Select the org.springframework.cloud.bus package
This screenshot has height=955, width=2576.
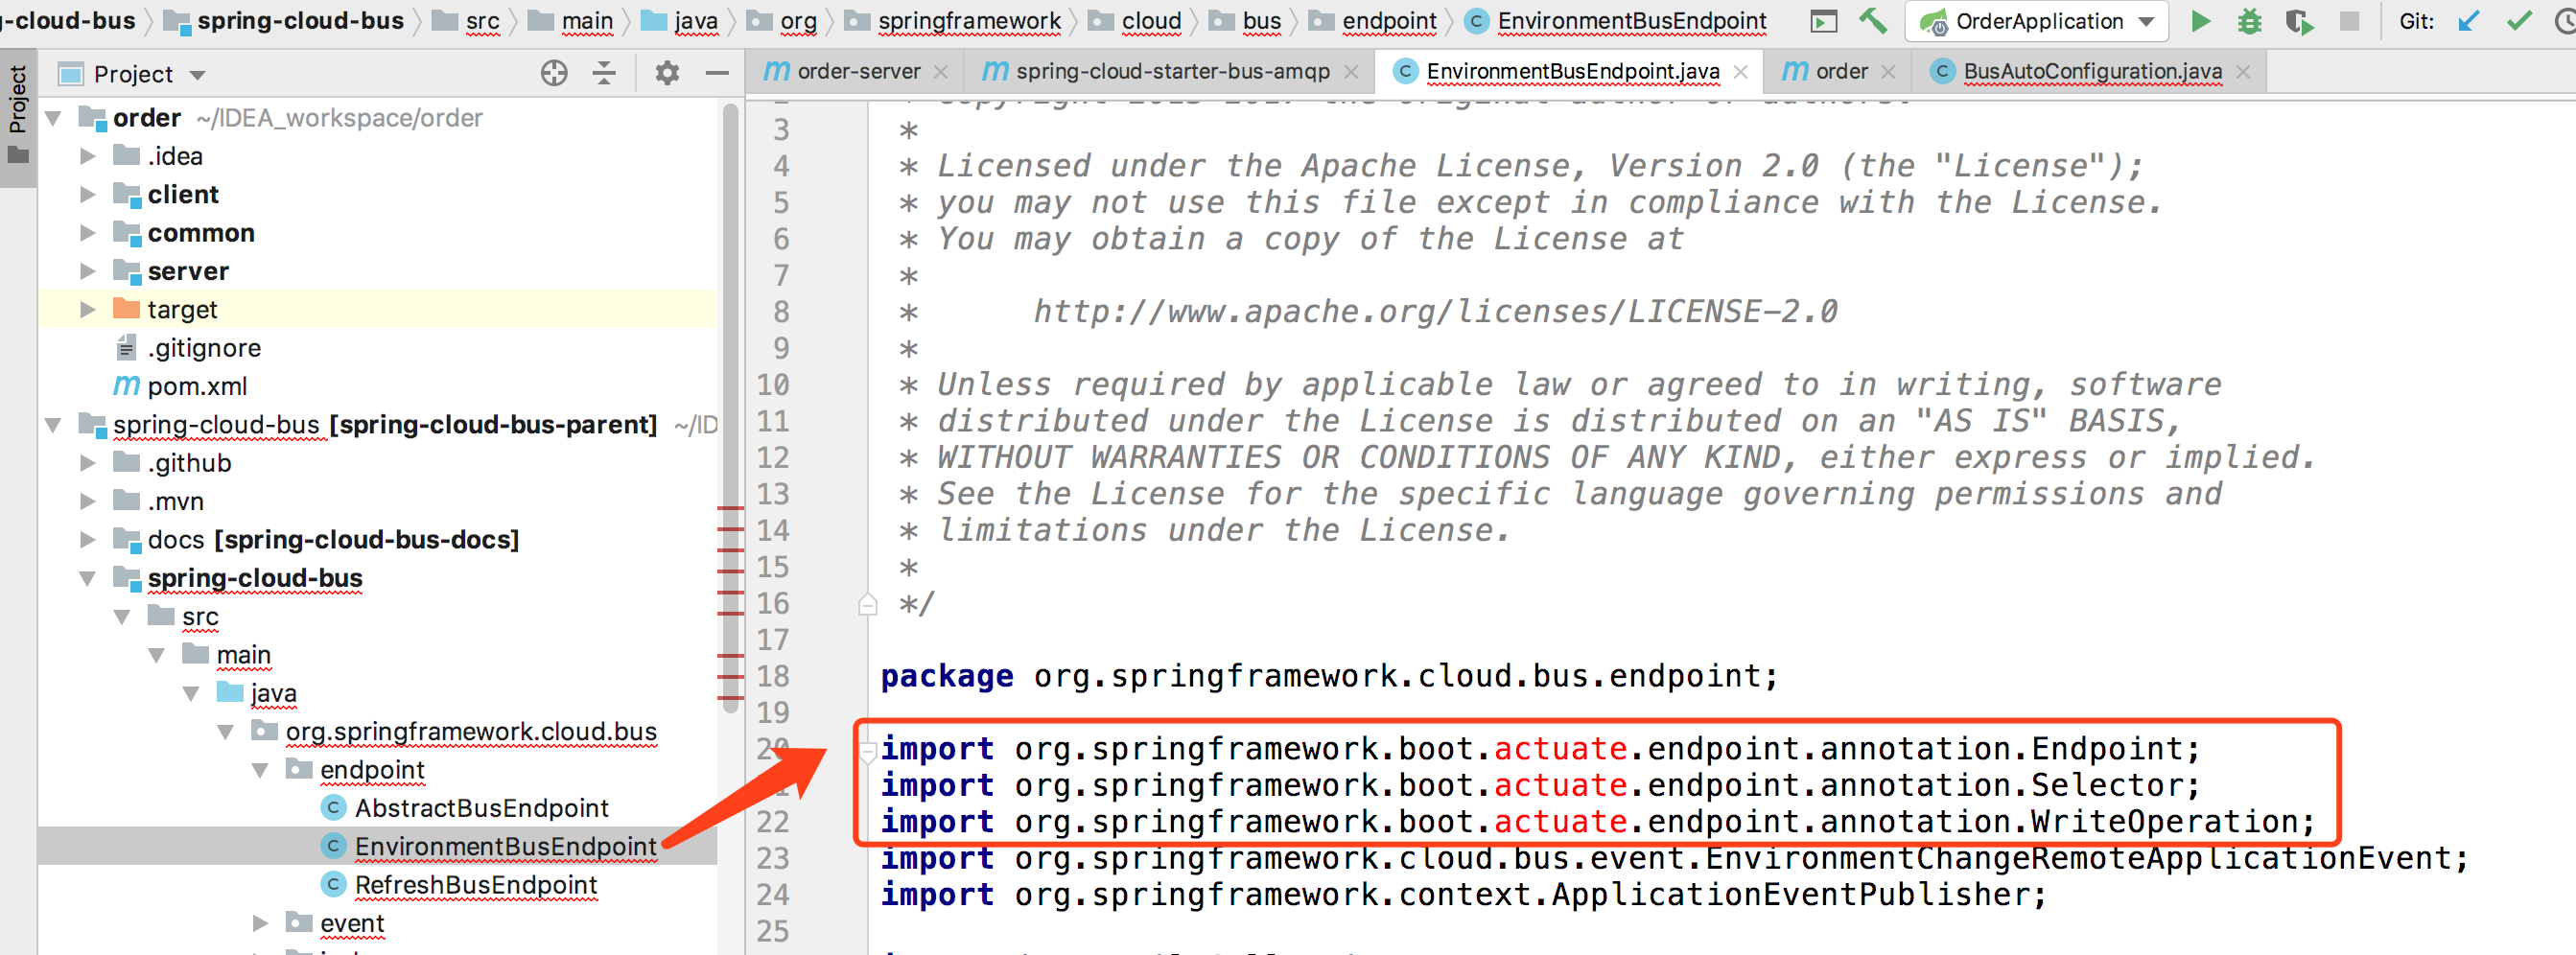click(471, 732)
